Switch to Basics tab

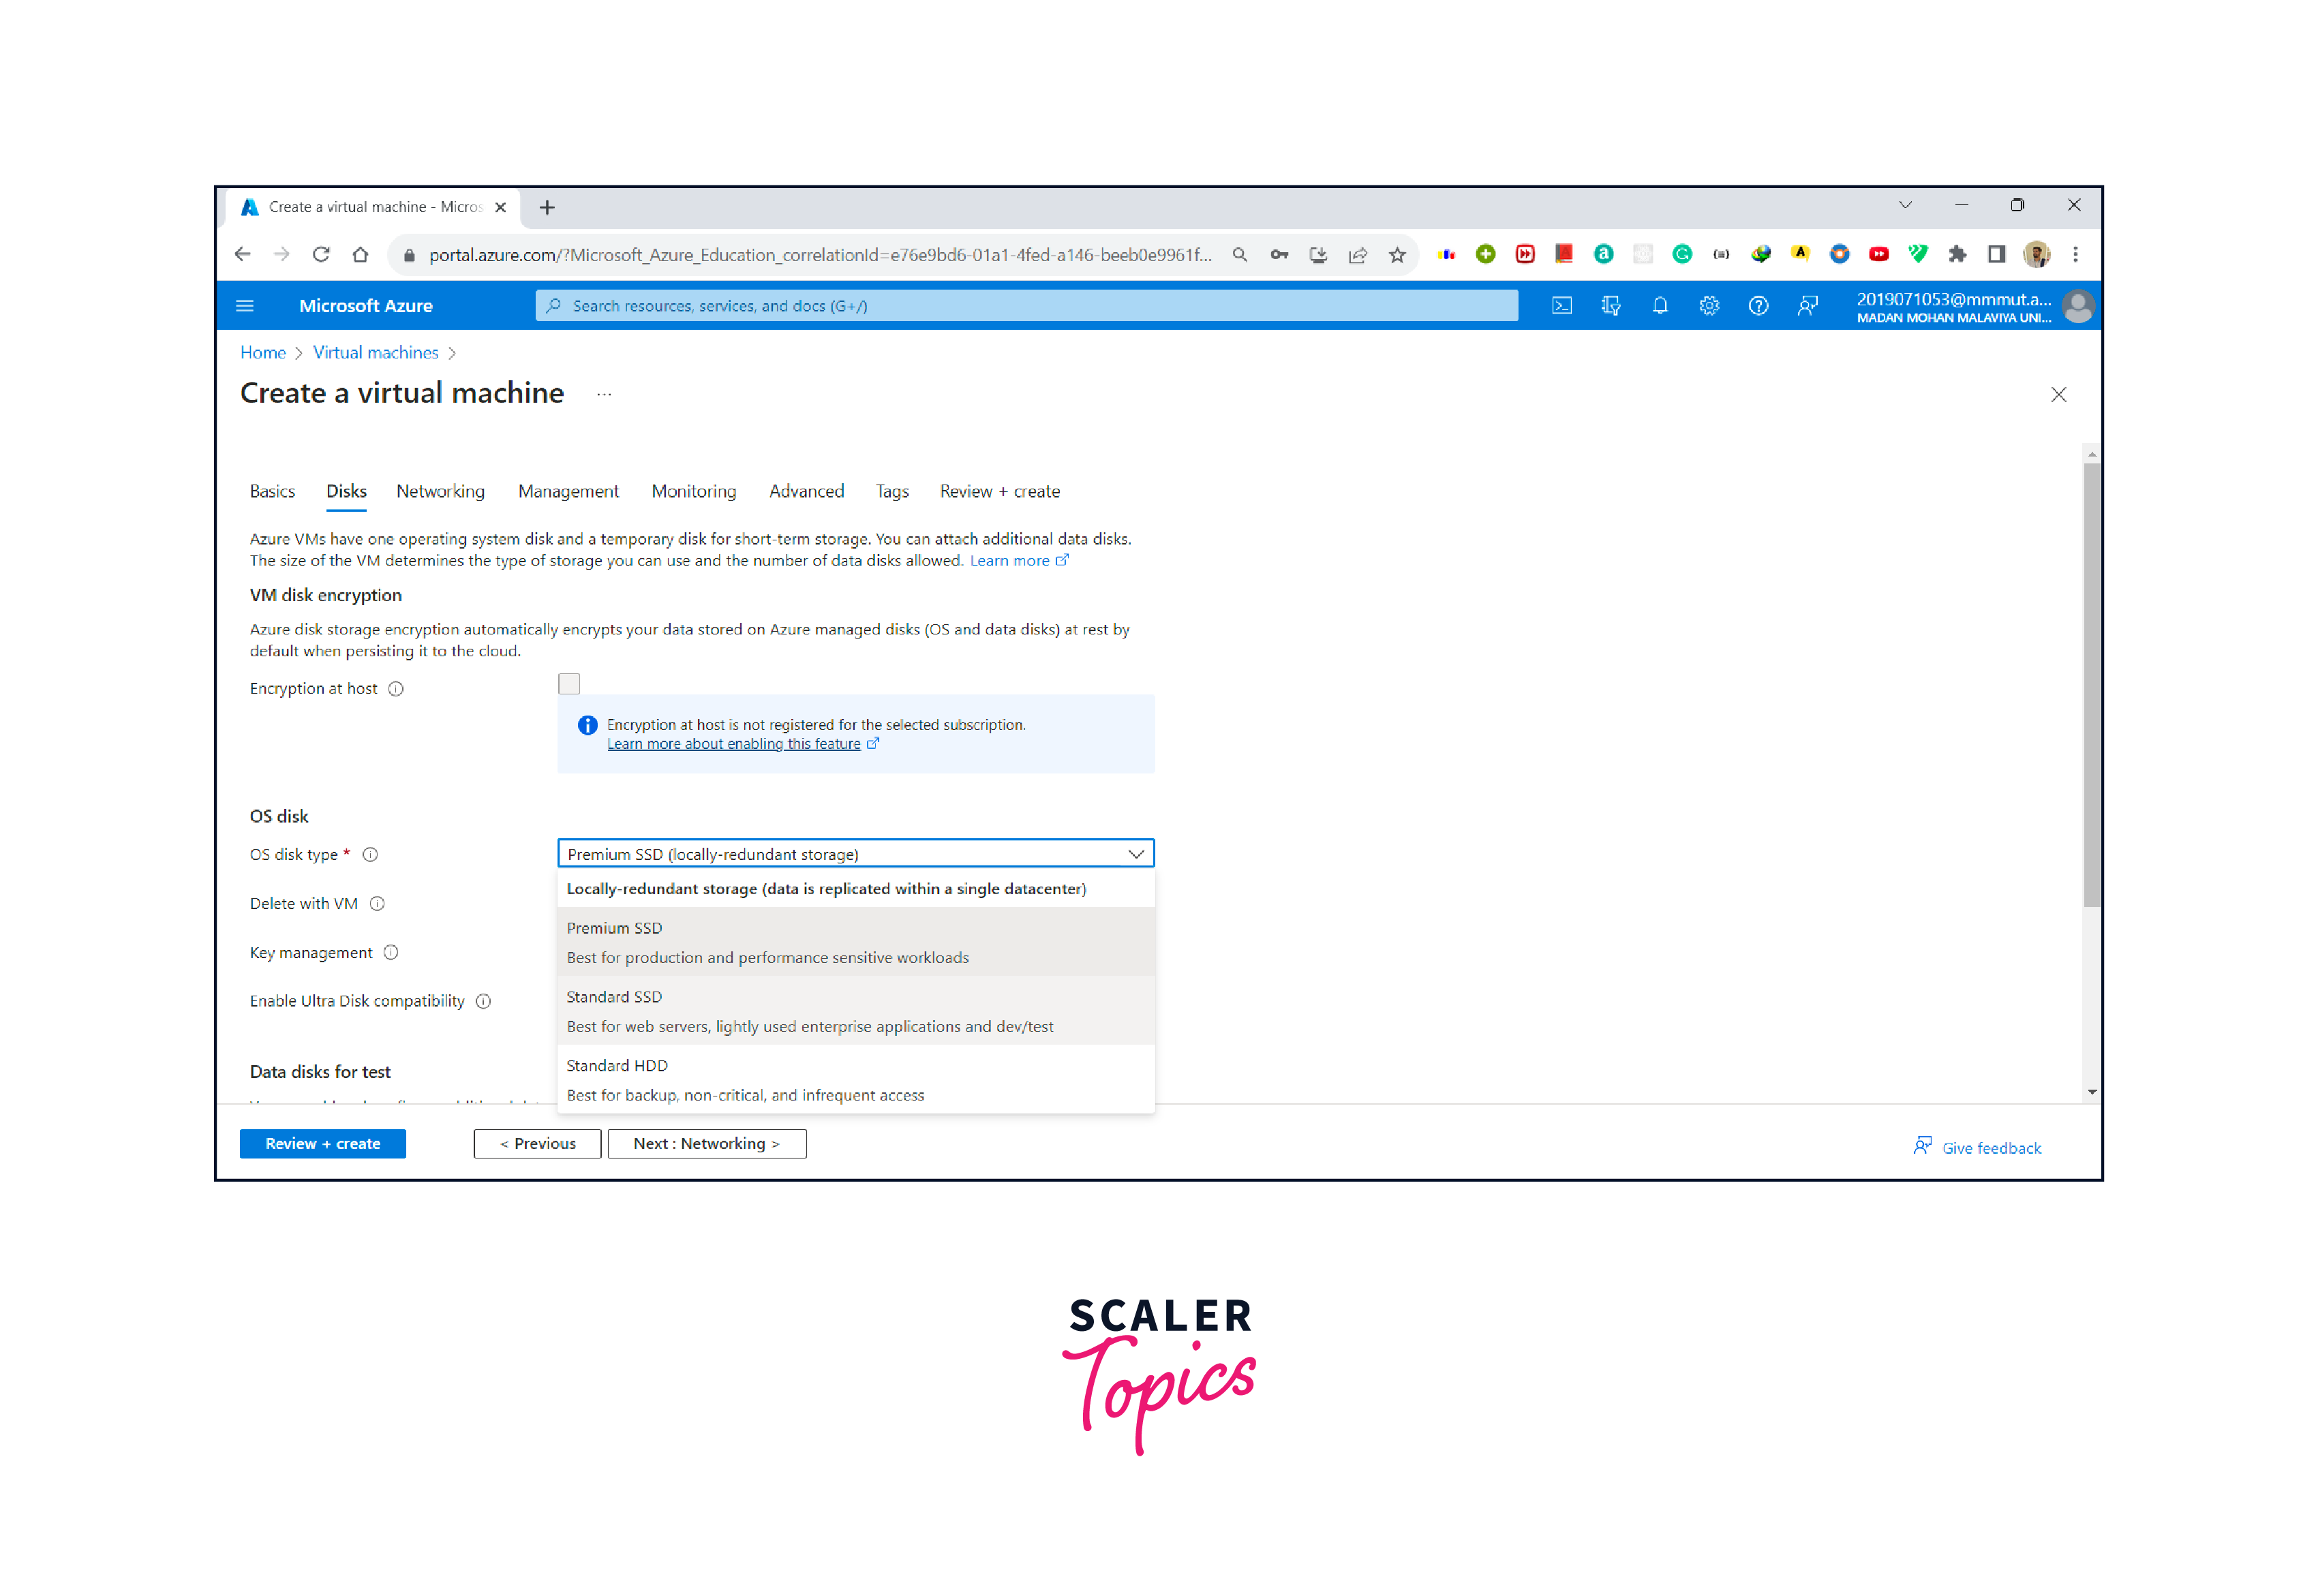(x=273, y=490)
